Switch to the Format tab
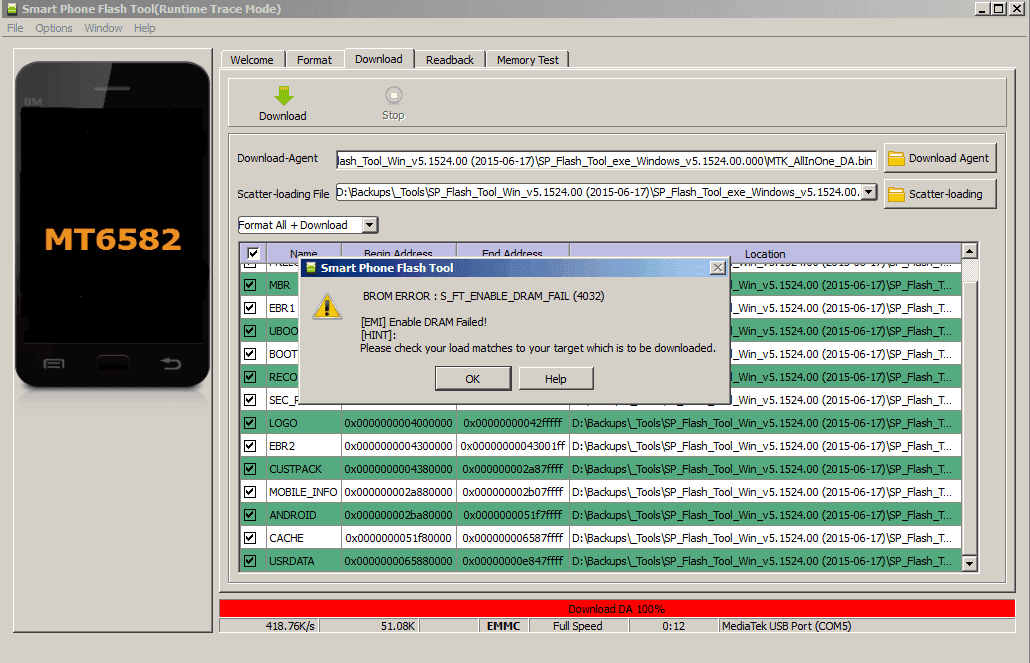Screen dimensions: 1030x663 [x=314, y=60]
